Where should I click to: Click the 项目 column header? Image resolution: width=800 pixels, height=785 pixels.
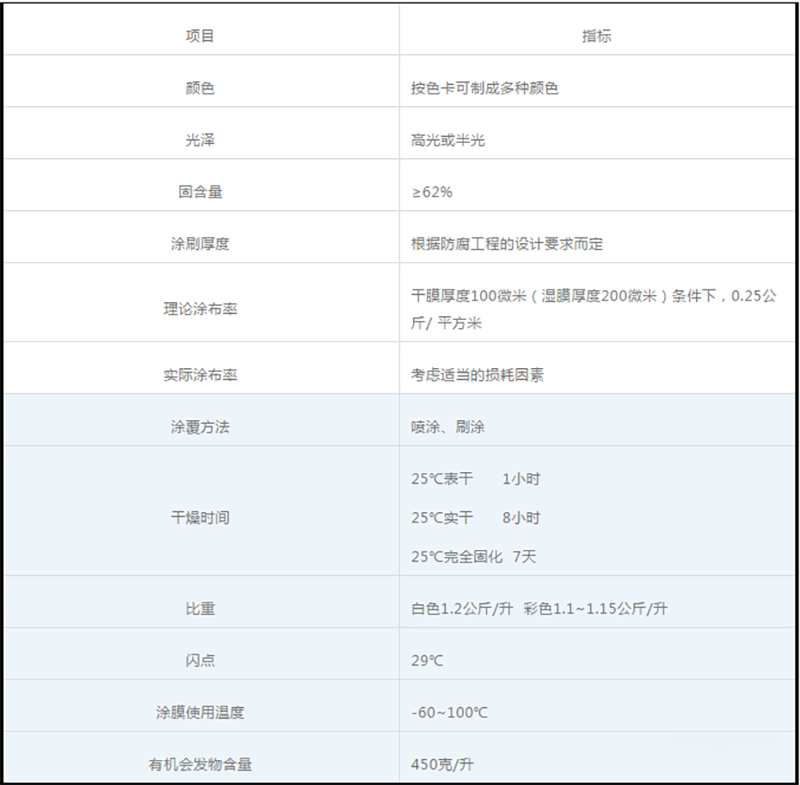(200, 36)
